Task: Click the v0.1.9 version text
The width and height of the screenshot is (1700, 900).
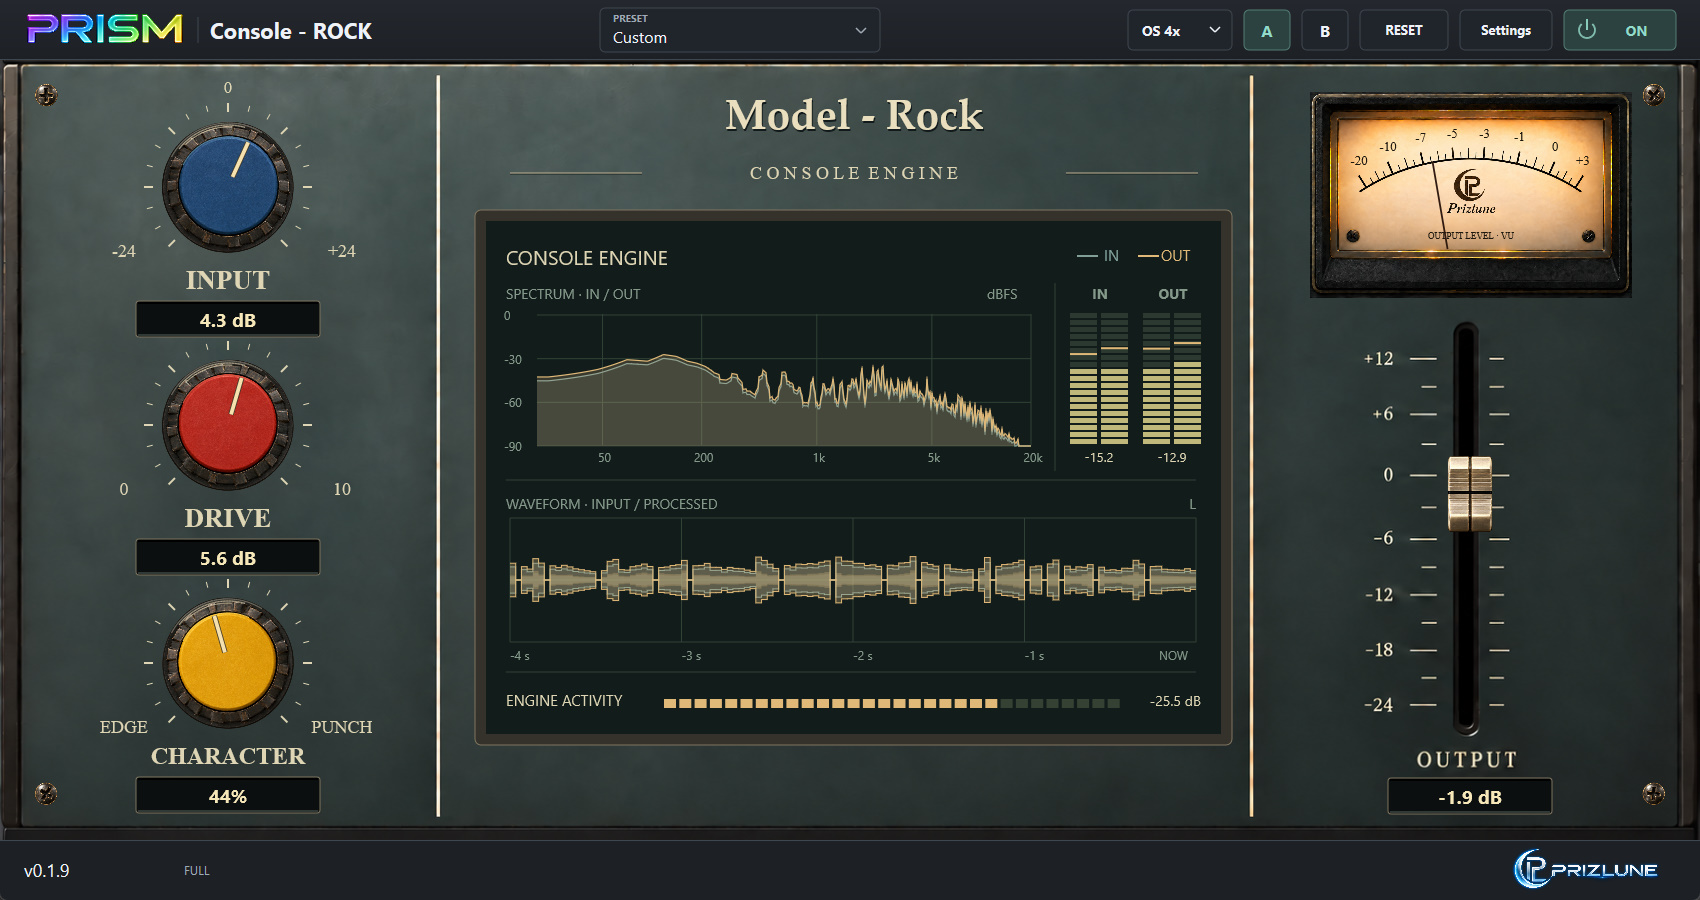Action: 47,871
